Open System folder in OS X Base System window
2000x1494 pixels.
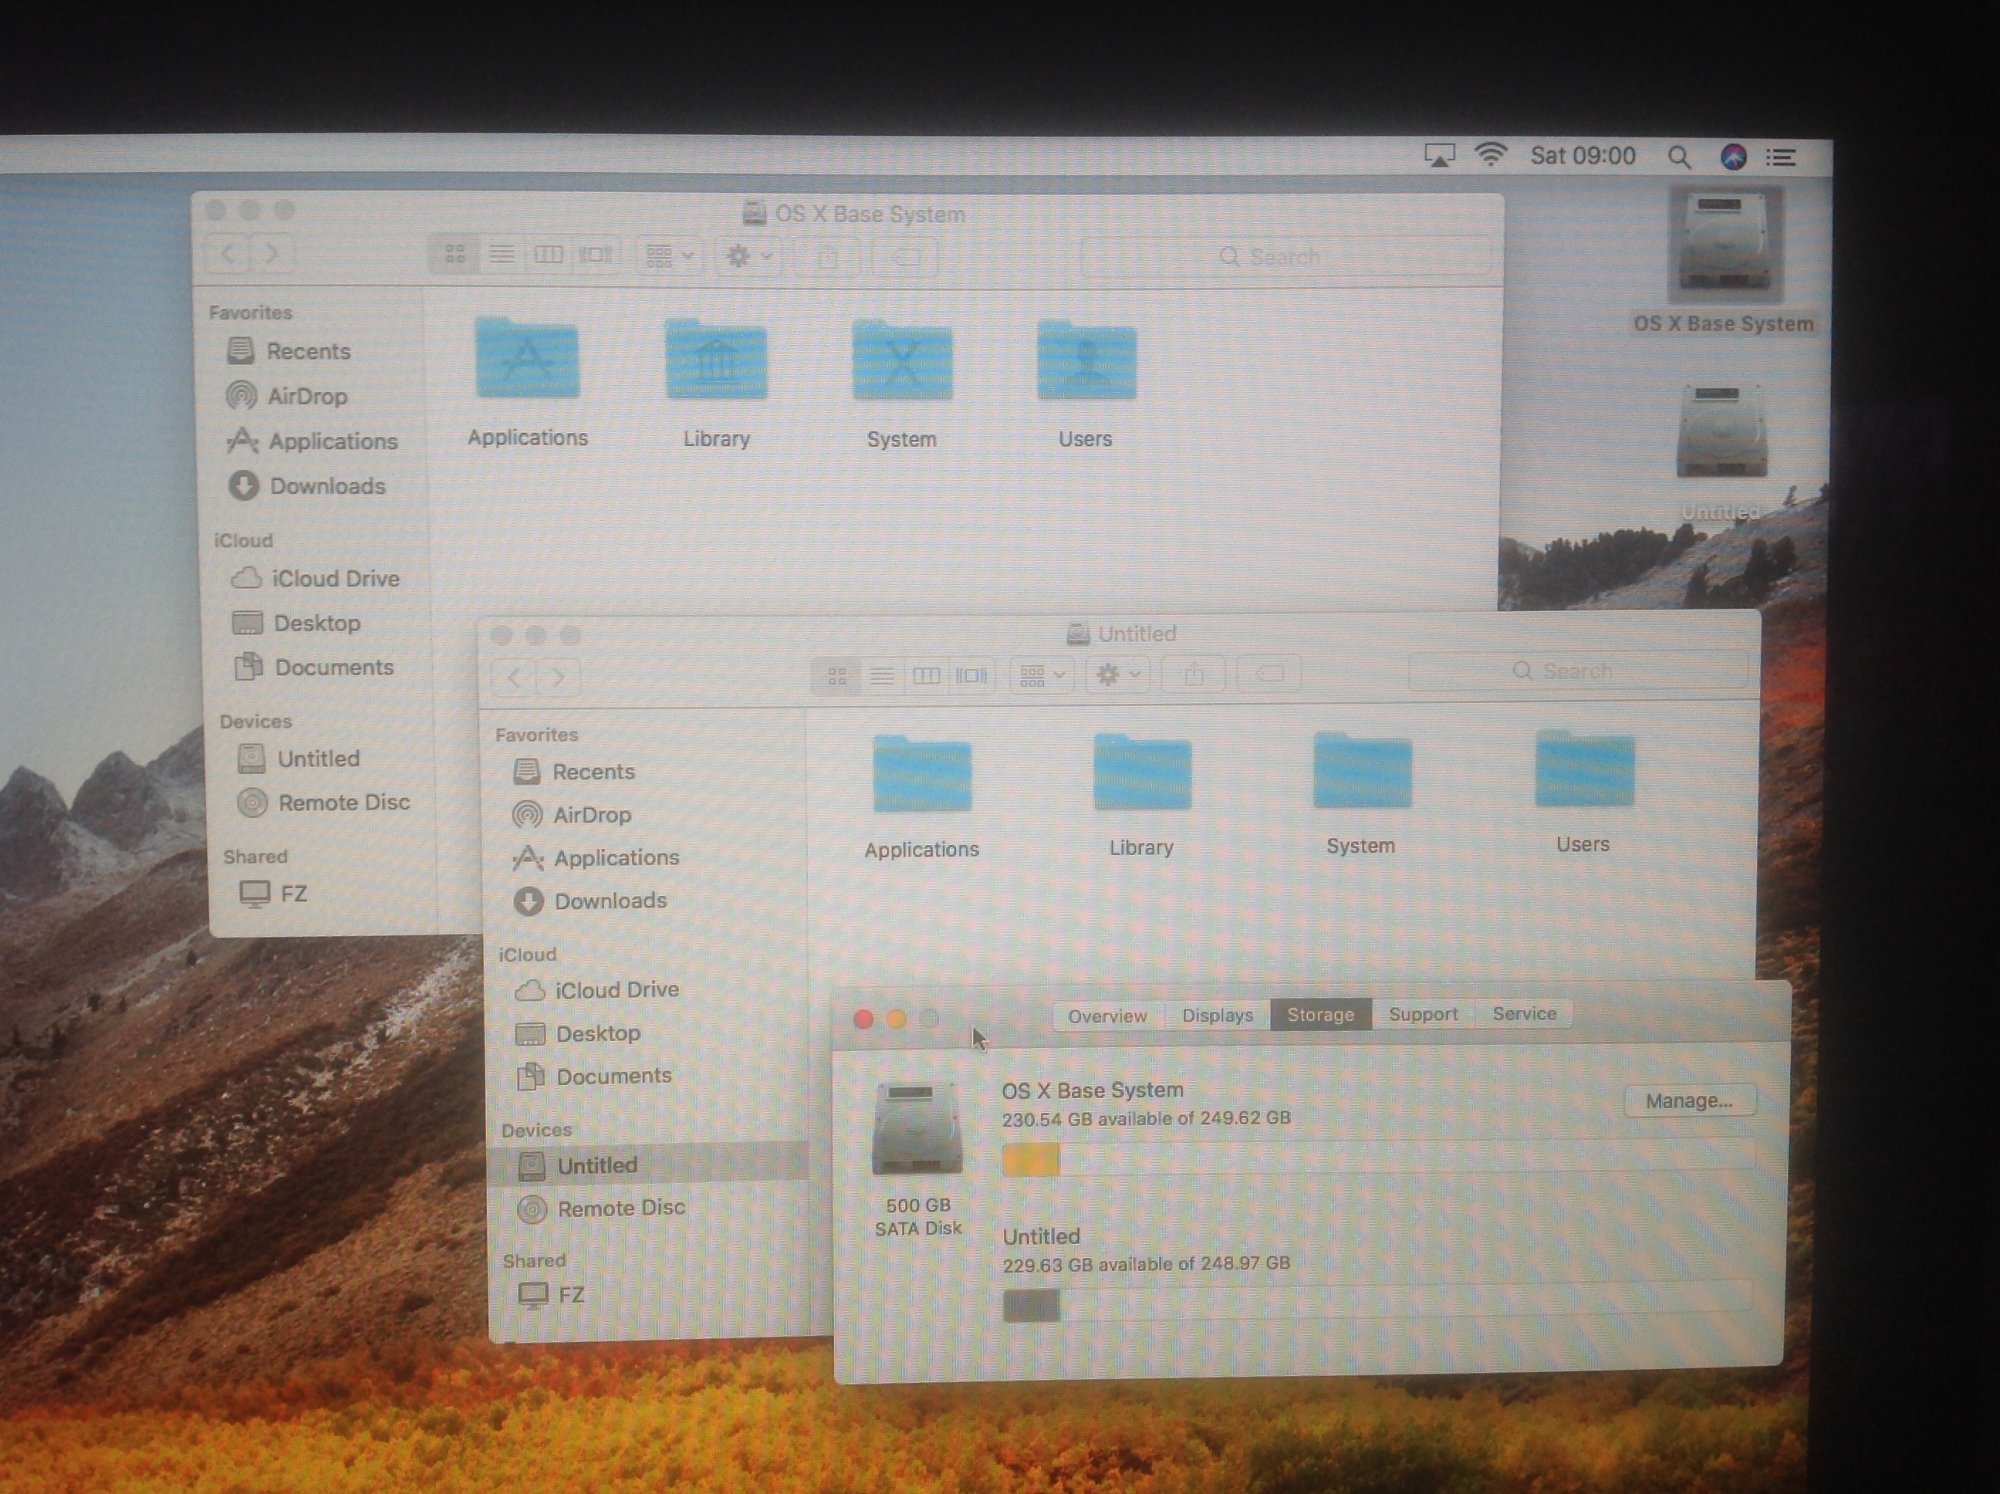tap(902, 361)
